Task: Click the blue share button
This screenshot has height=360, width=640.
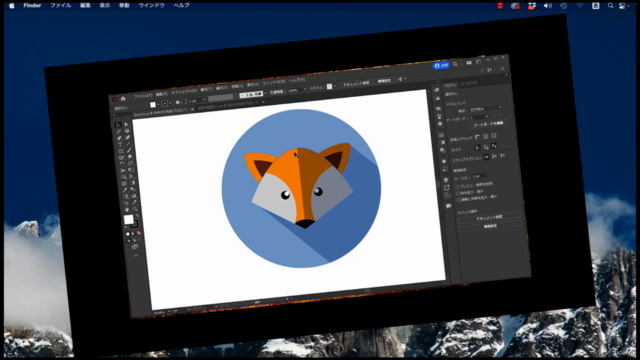Action: tap(441, 66)
